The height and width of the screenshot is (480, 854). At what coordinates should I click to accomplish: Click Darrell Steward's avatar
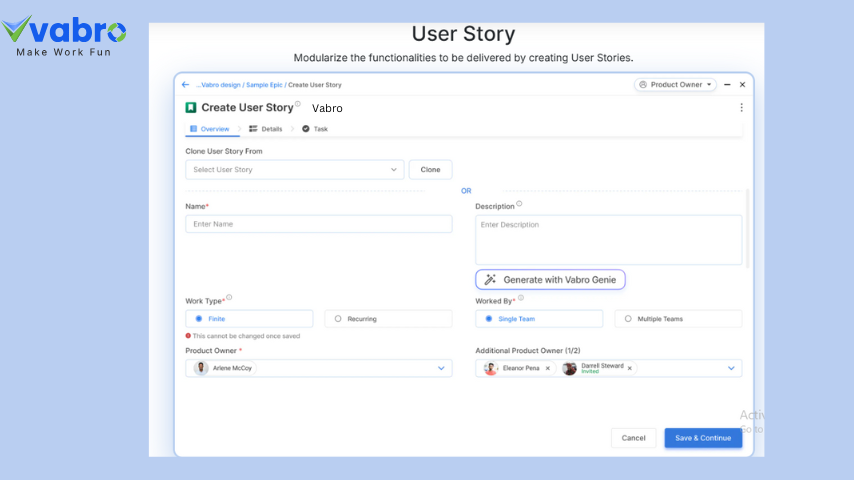tap(570, 368)
